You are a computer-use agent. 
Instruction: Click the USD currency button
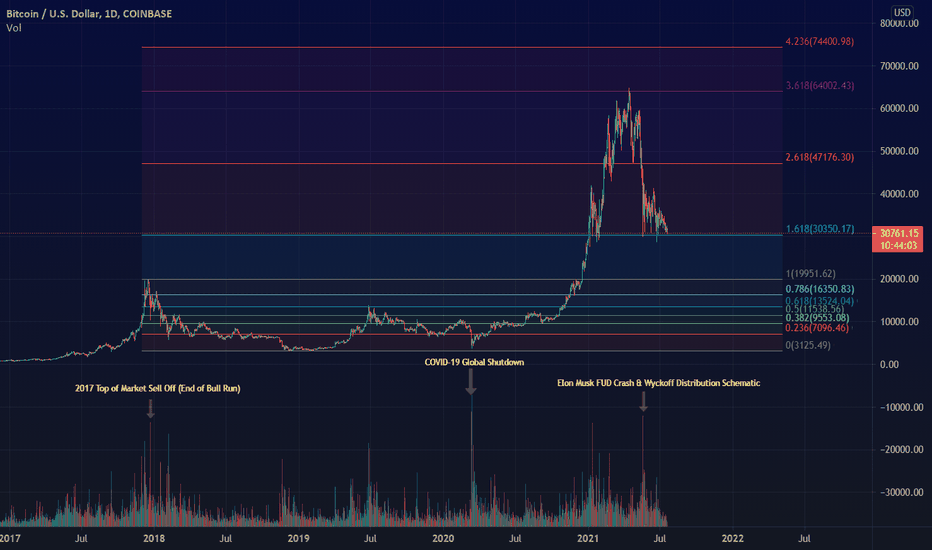902,12
